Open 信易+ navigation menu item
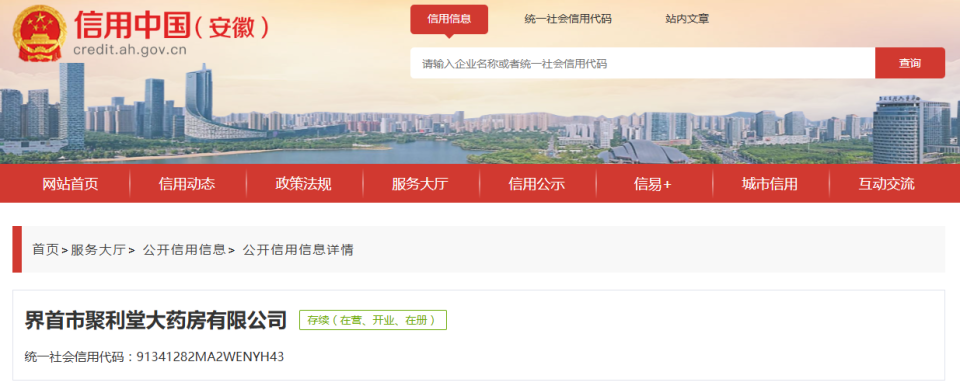Screen dimensions: 960x386 [x=653, y=183]
